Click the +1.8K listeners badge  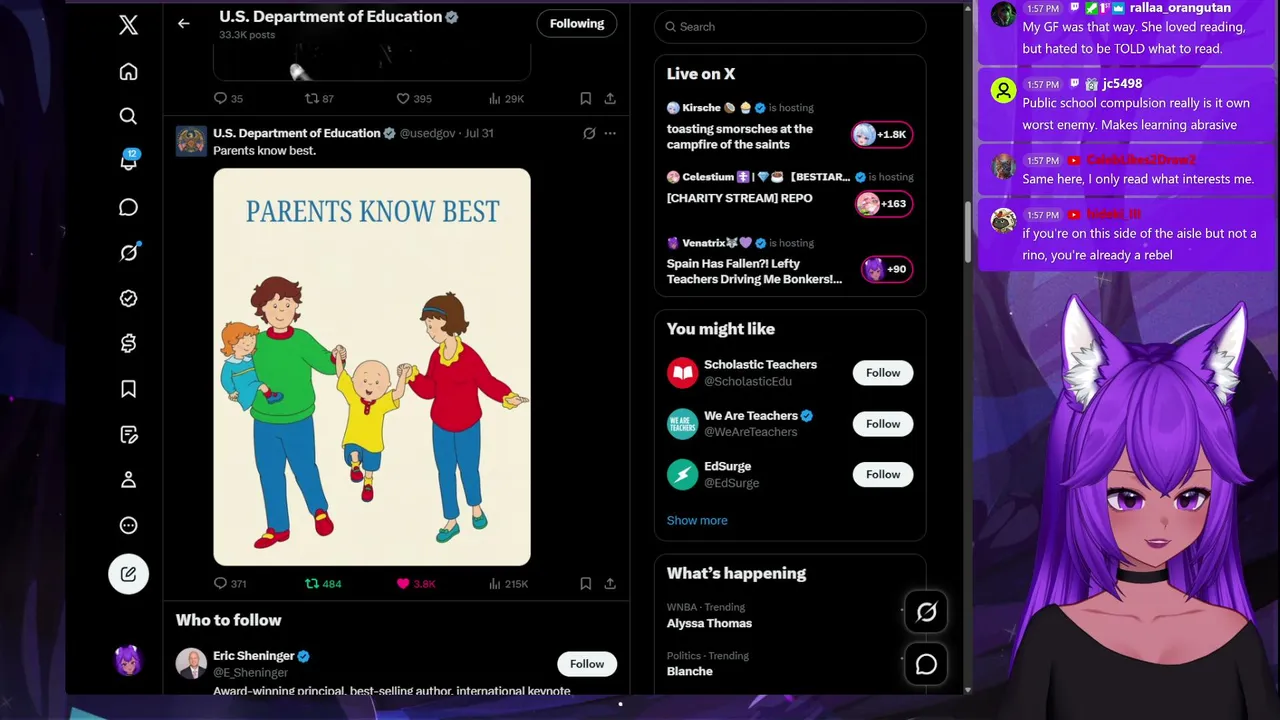[x=881, y=134]
